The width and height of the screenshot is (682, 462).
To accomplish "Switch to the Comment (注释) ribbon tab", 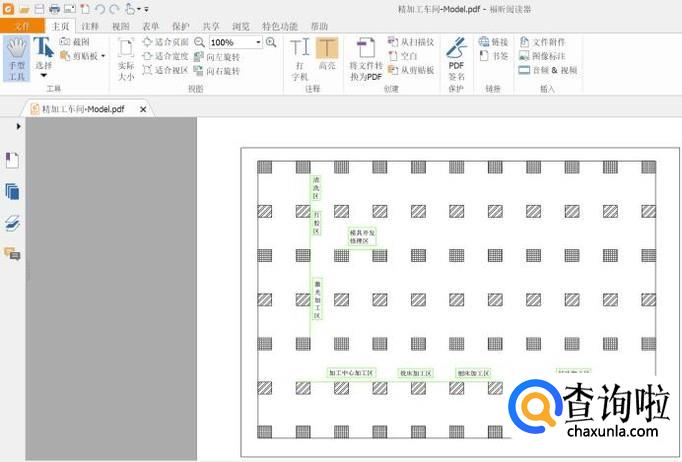I will [x=90, y=26].
